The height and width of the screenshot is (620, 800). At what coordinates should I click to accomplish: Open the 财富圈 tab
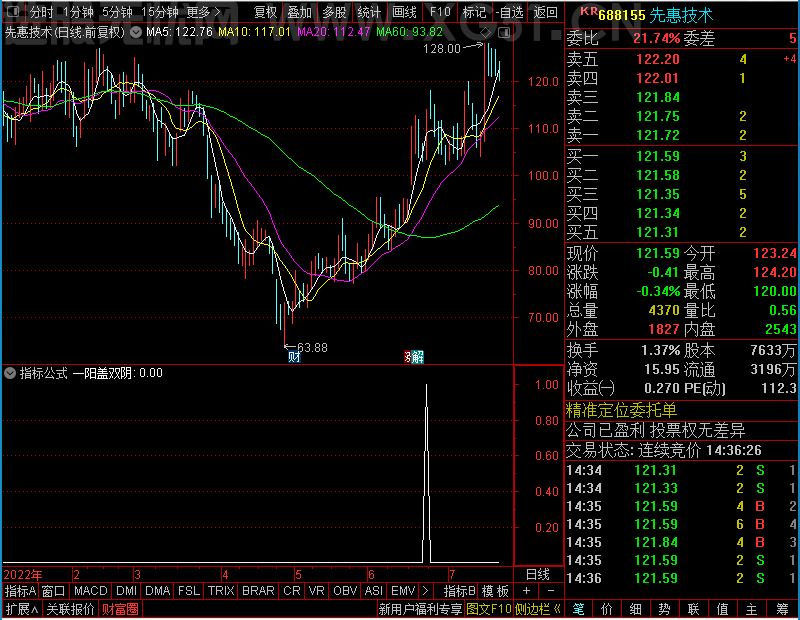tap(120, 609)
